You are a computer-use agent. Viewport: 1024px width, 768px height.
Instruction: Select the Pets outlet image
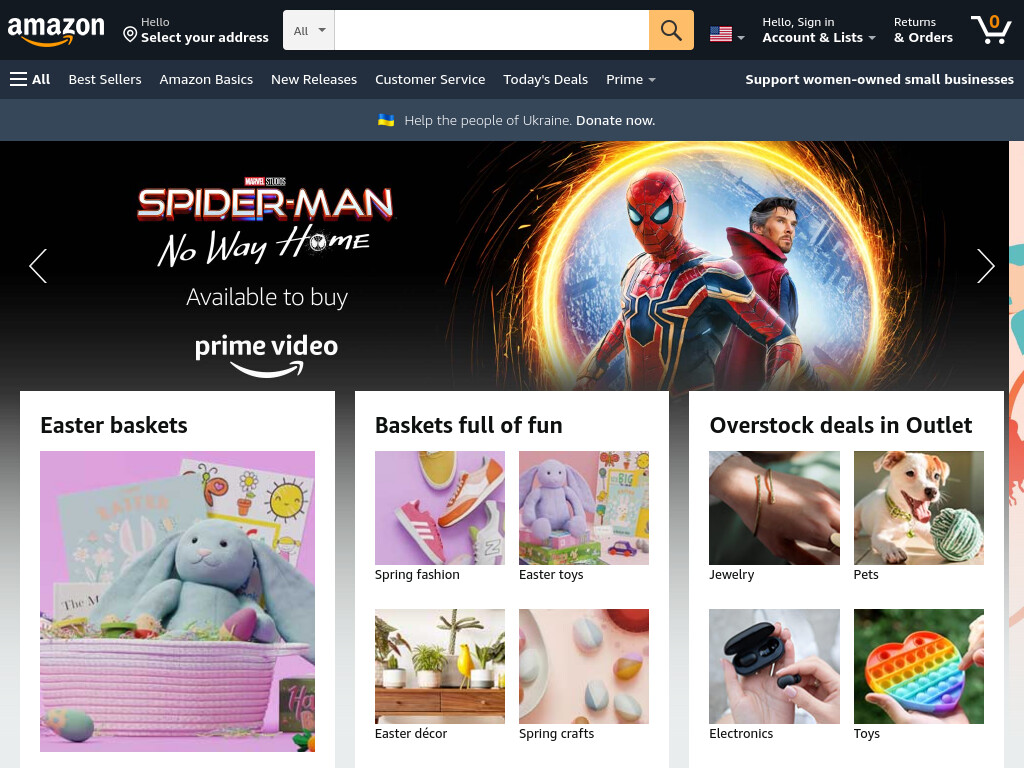[918, 508]
